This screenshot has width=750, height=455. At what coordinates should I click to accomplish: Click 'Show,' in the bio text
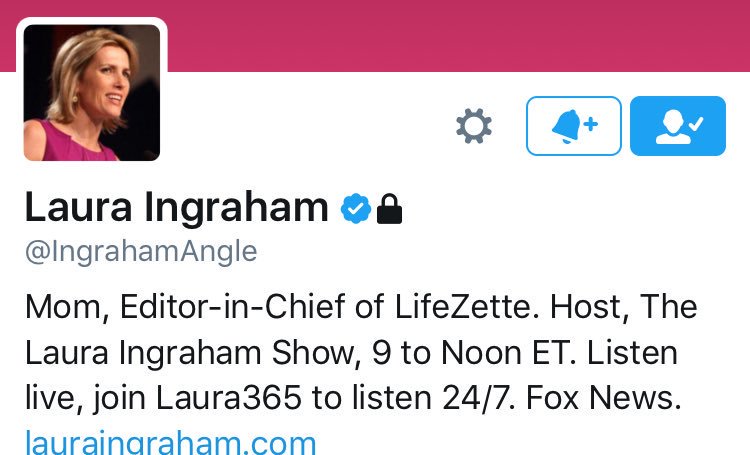coord(315,354)
